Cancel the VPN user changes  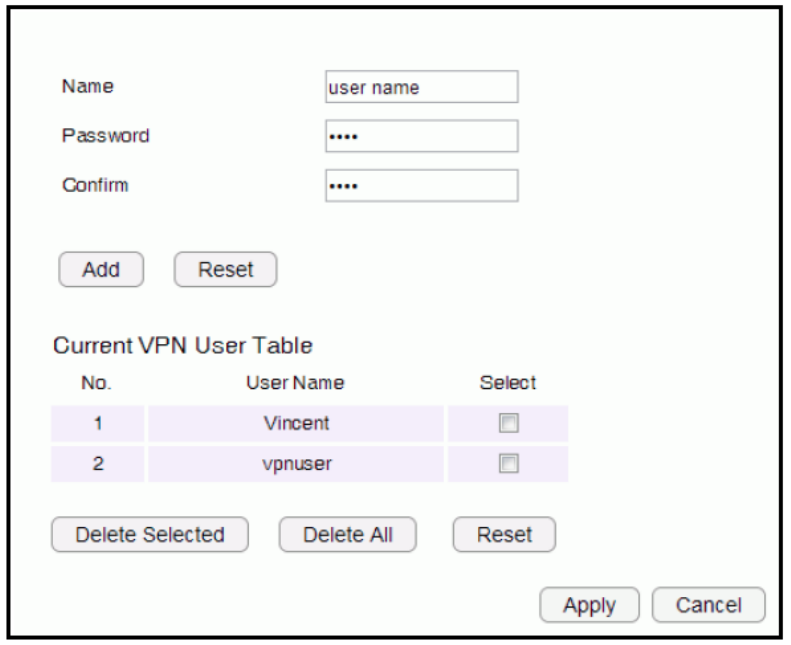tap(708, 605)
